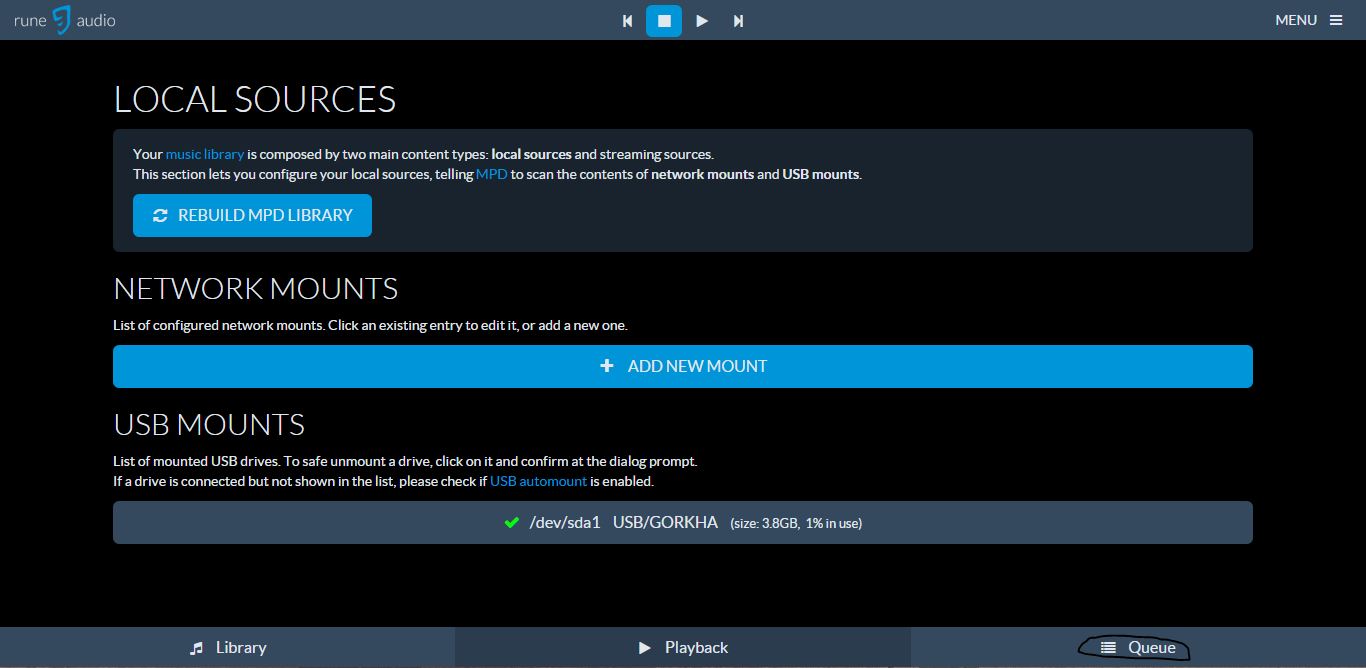Start playback with the Play button
Image resolution: width=1366 pixels, height=668 pixels.
701,20
